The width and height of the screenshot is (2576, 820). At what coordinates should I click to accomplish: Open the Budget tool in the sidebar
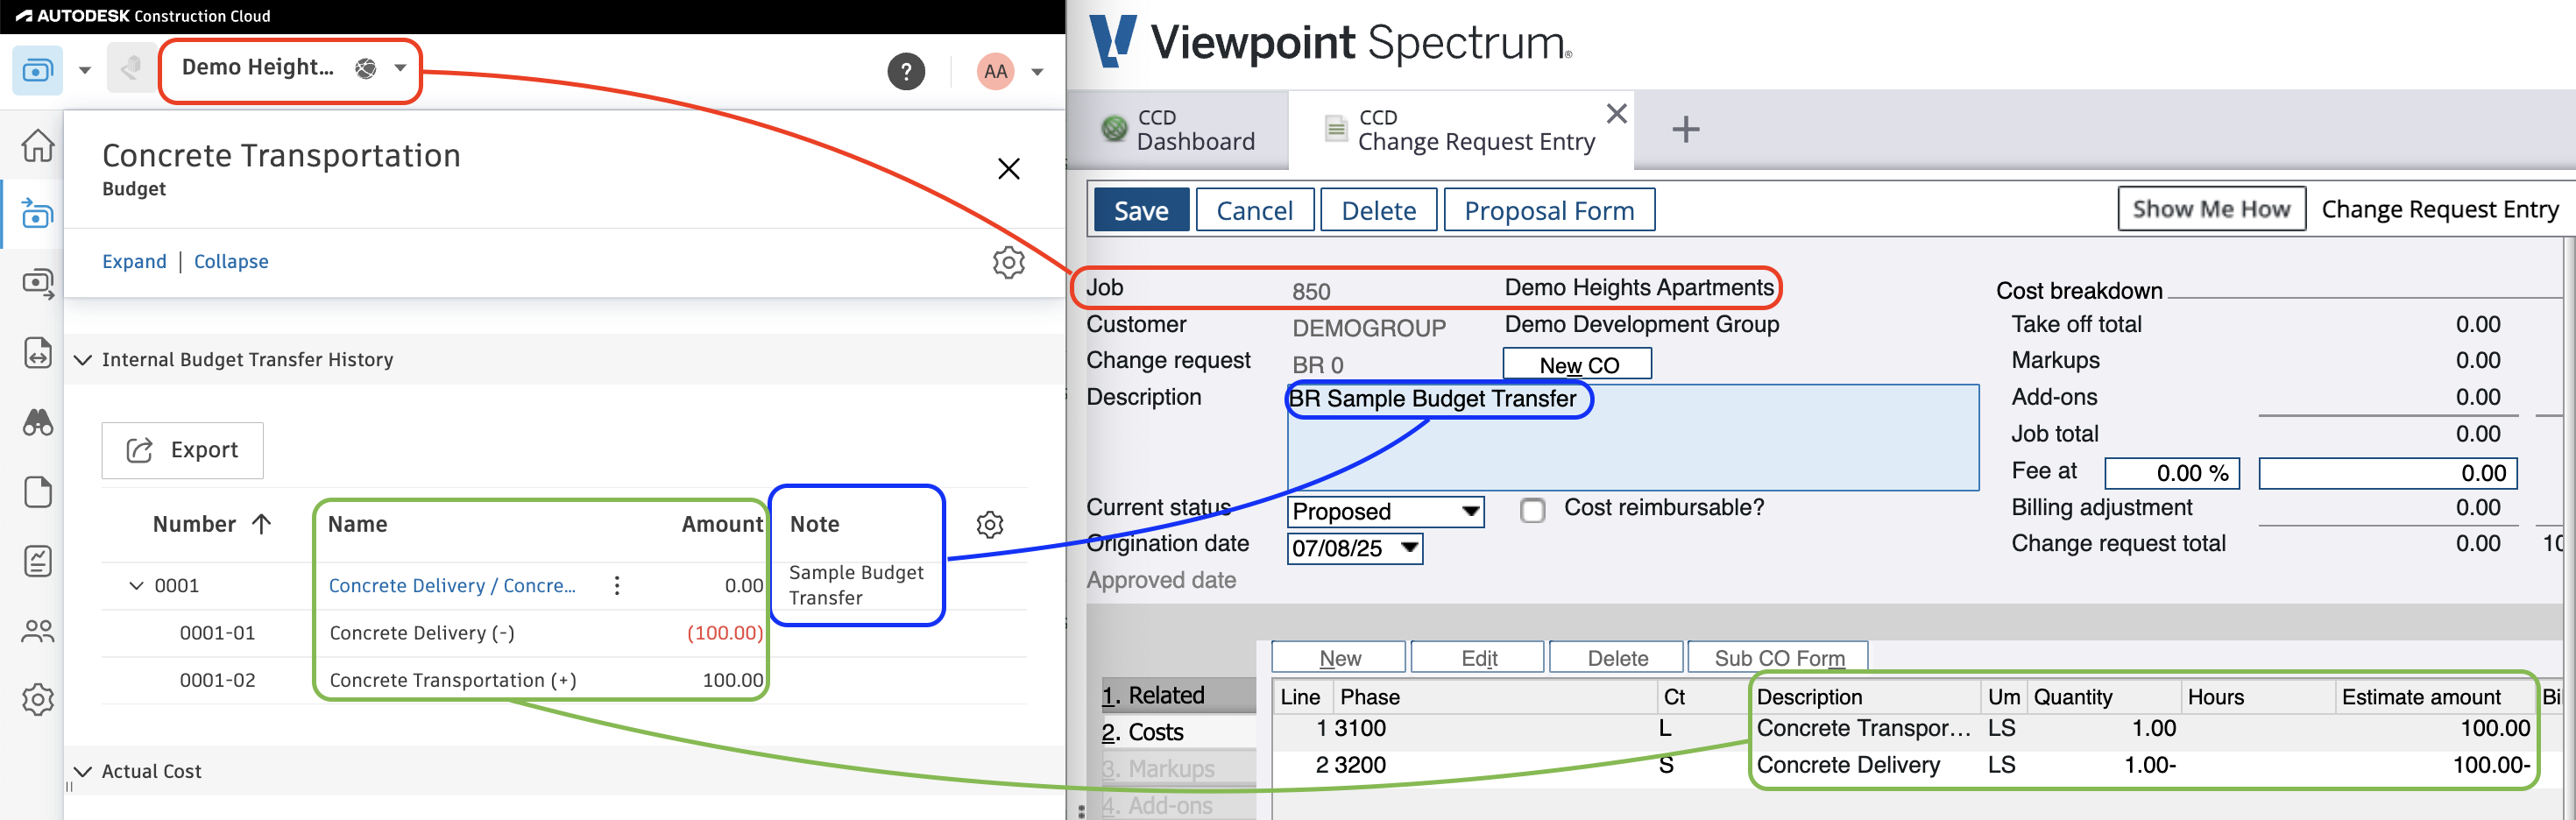click(38, 213)
